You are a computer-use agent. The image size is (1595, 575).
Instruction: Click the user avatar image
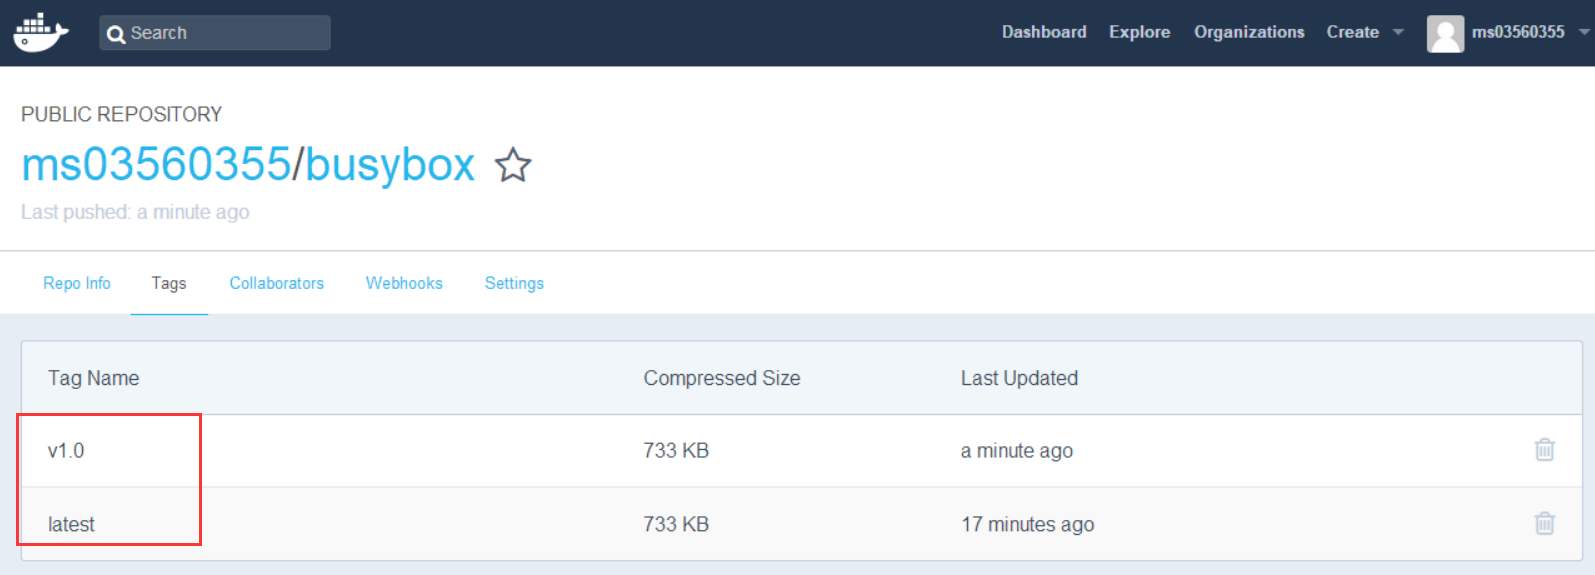1445,33
